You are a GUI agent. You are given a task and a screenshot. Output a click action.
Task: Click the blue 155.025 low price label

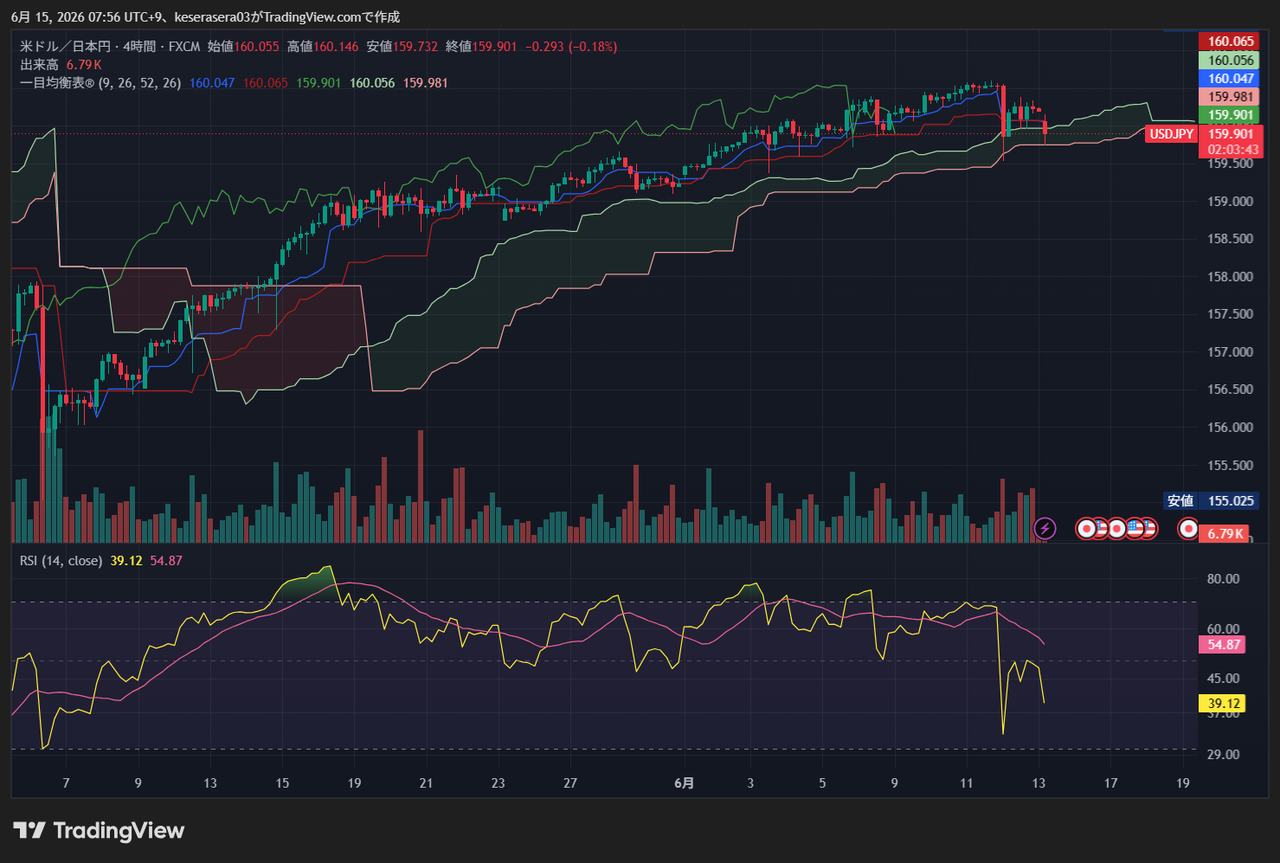coord(1231,501)
